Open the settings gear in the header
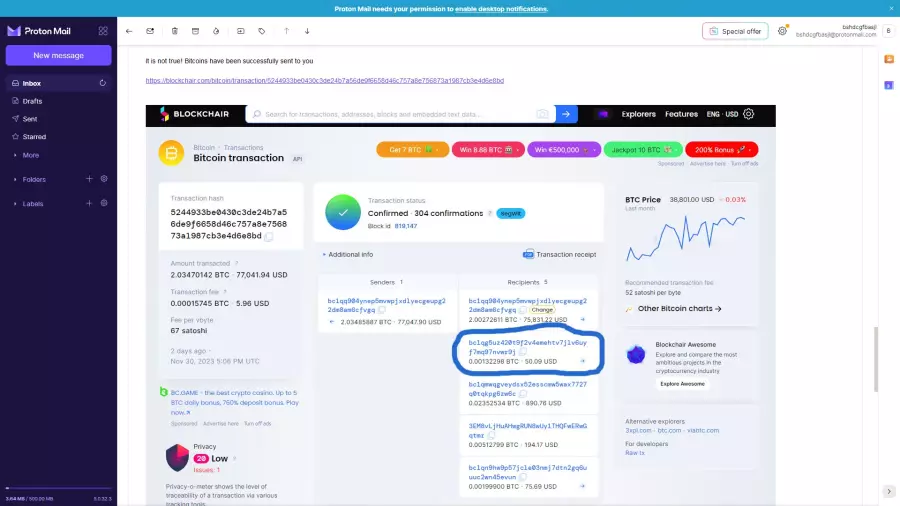The height and width of the screenshot is (506, 900). tap(782, 31)
